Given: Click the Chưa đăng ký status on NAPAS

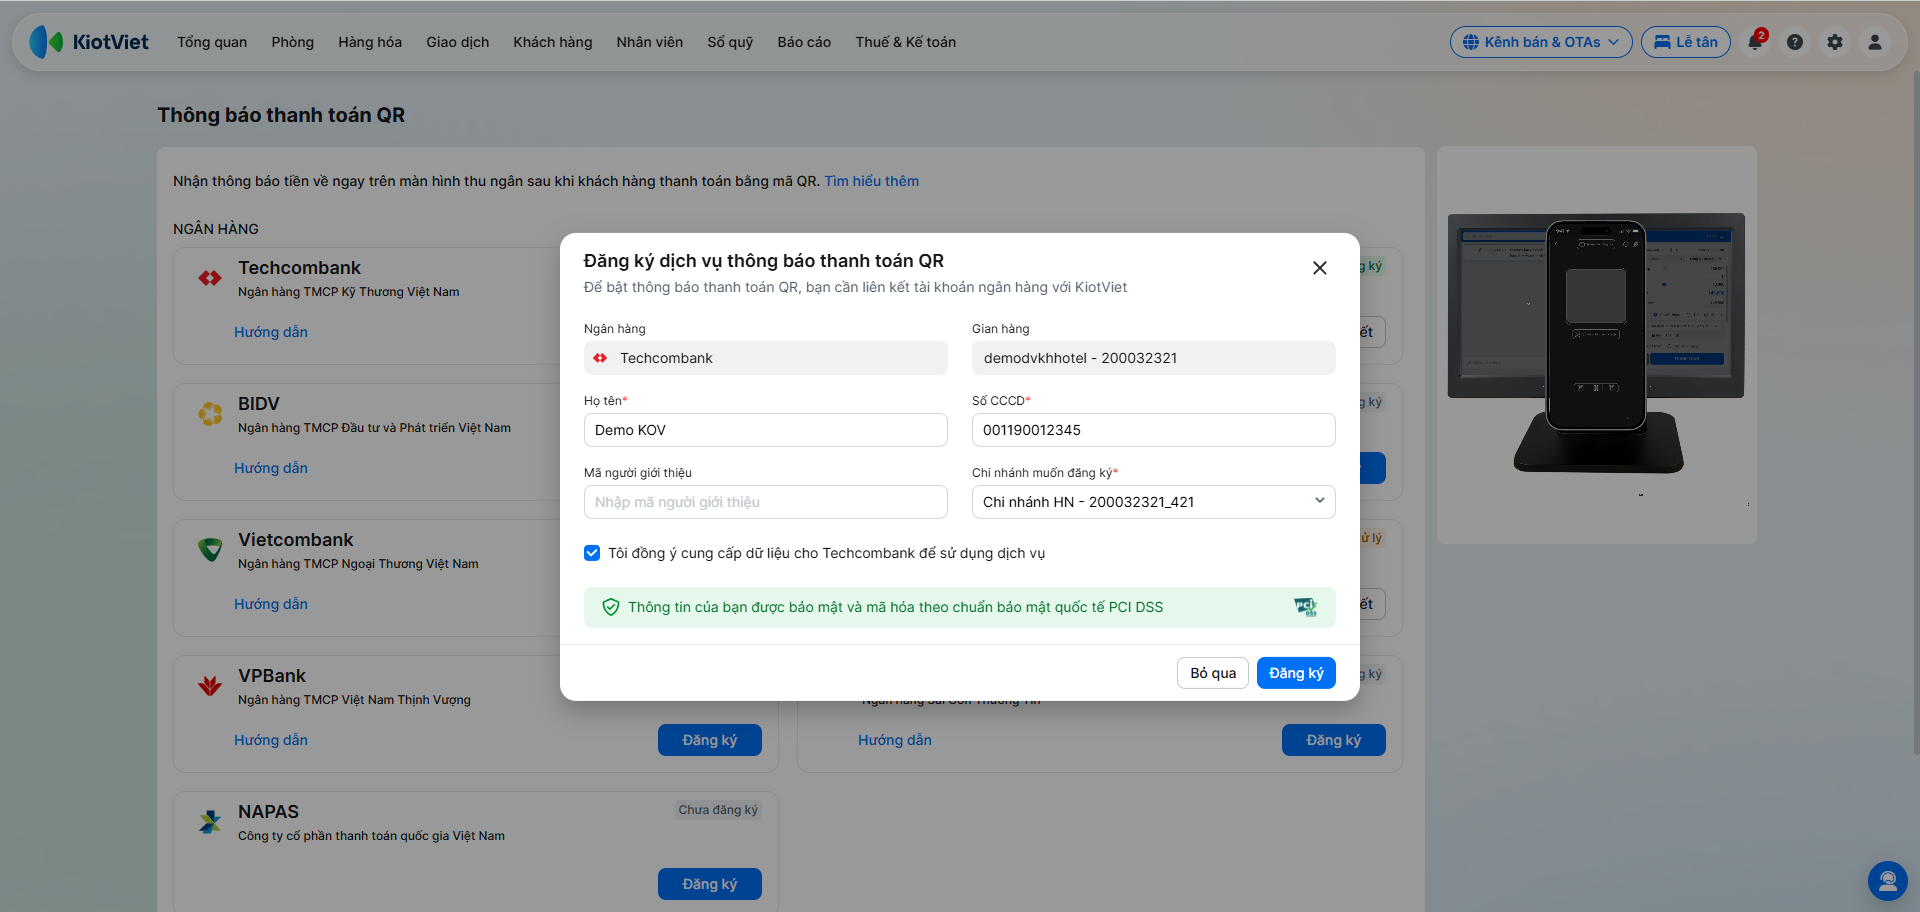Looking at the screenshot, I should 718,810.
